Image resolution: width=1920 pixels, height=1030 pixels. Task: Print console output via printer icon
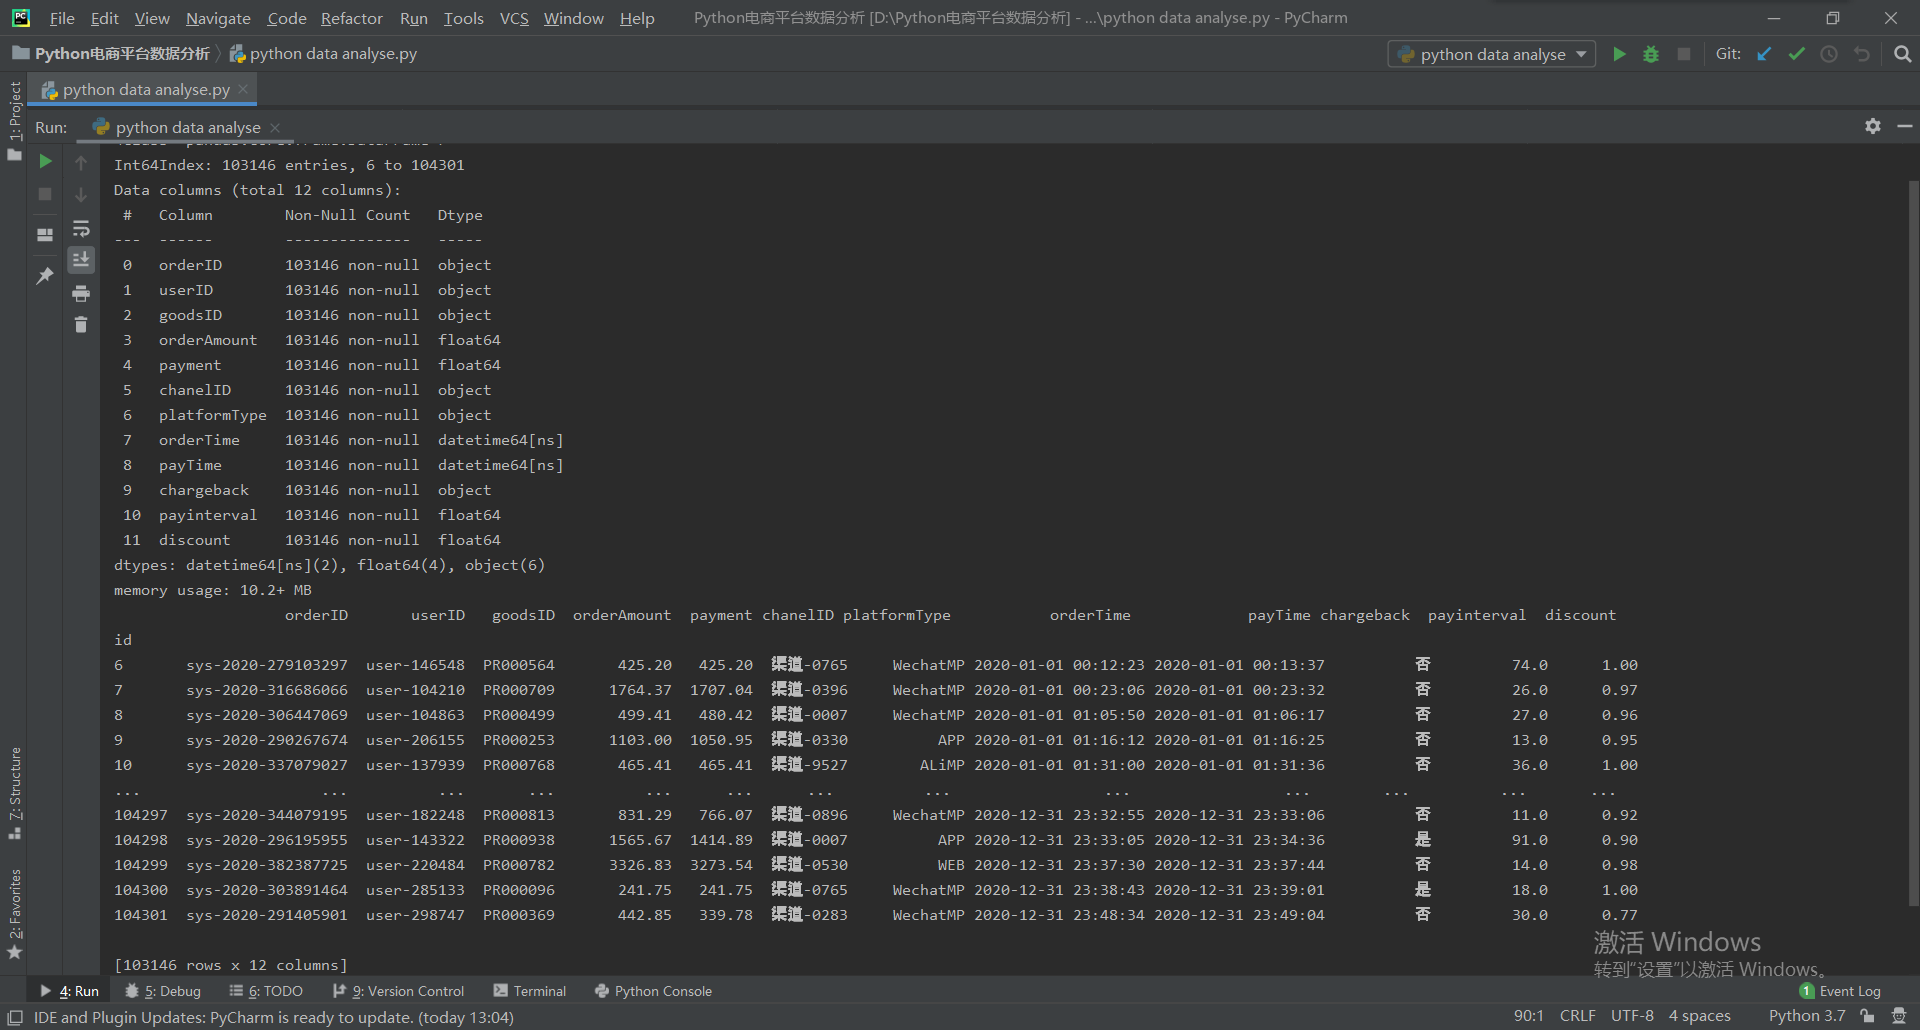click(81, 293)
